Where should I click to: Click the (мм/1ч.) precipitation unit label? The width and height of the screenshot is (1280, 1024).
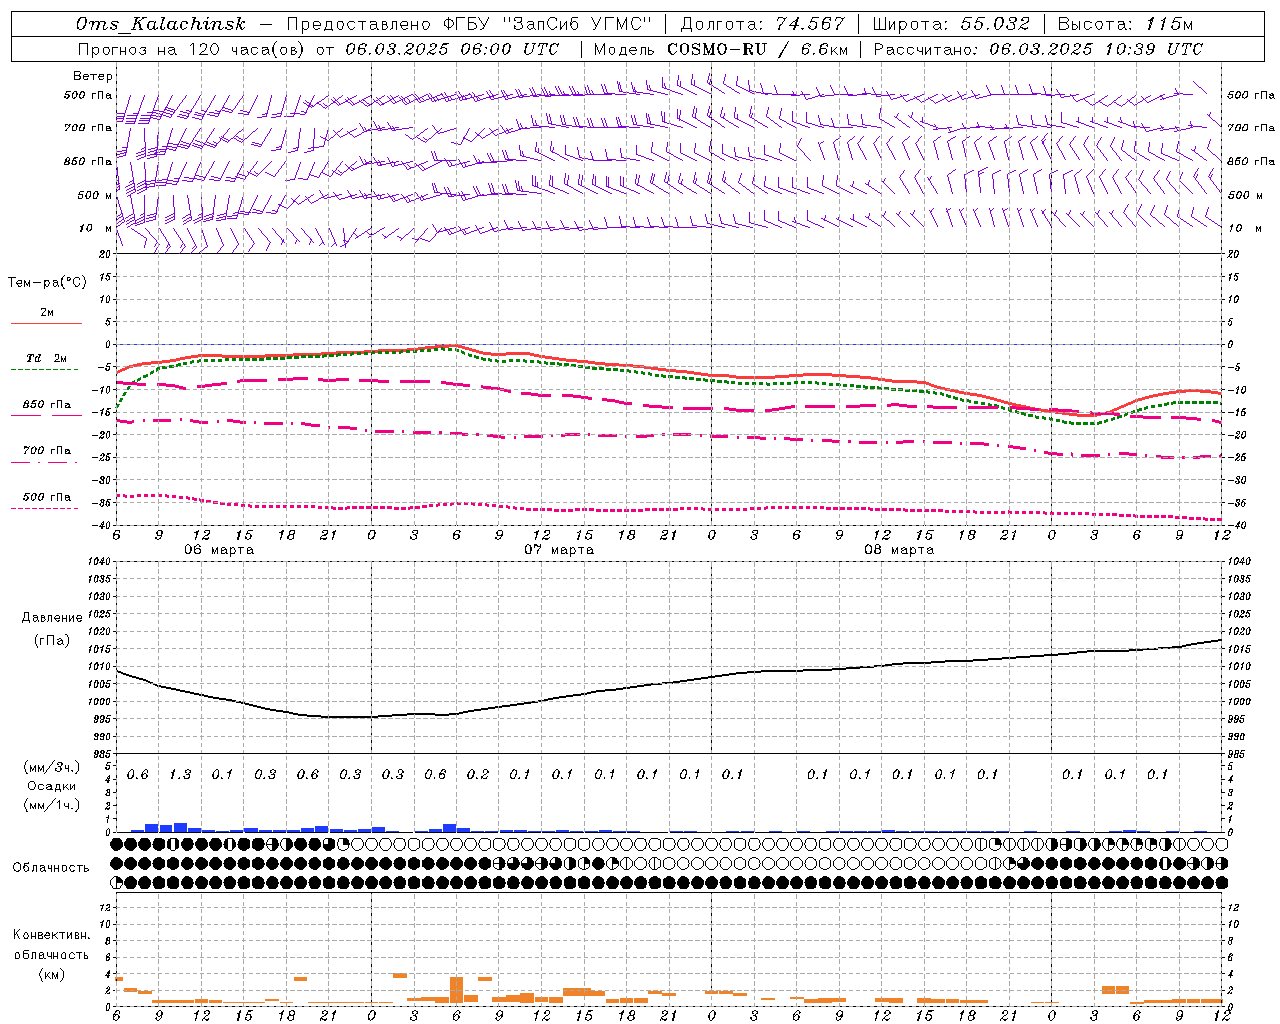[x=51, y=804]
